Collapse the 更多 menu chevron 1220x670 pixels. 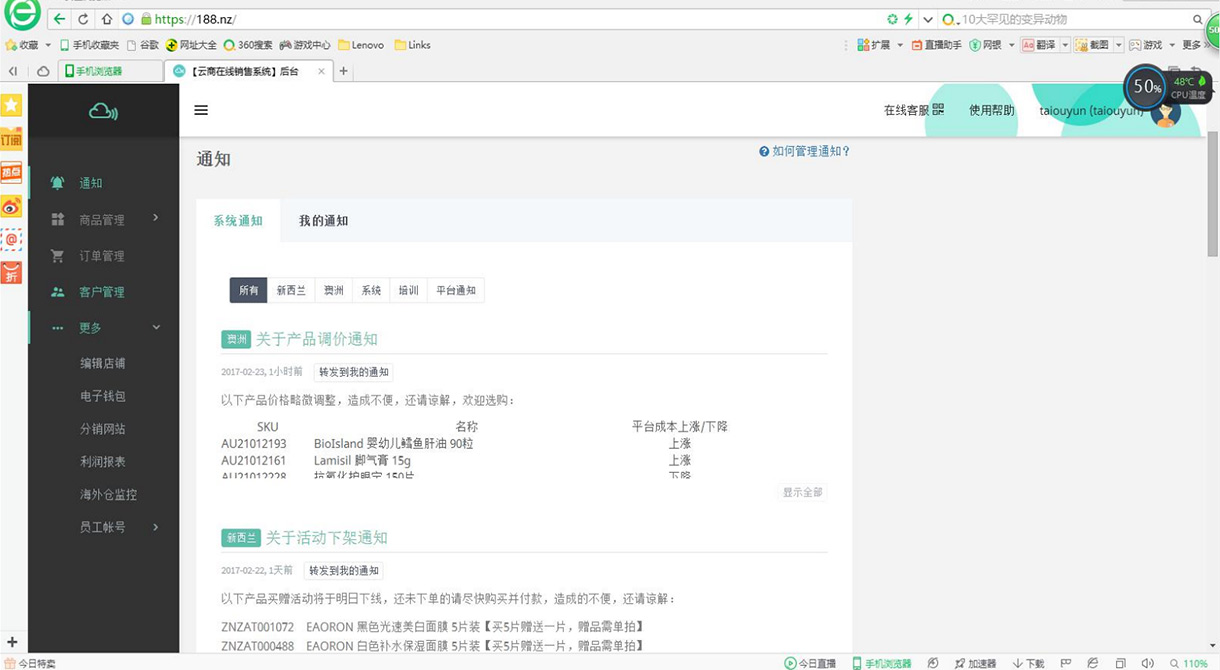coord(156,328)
